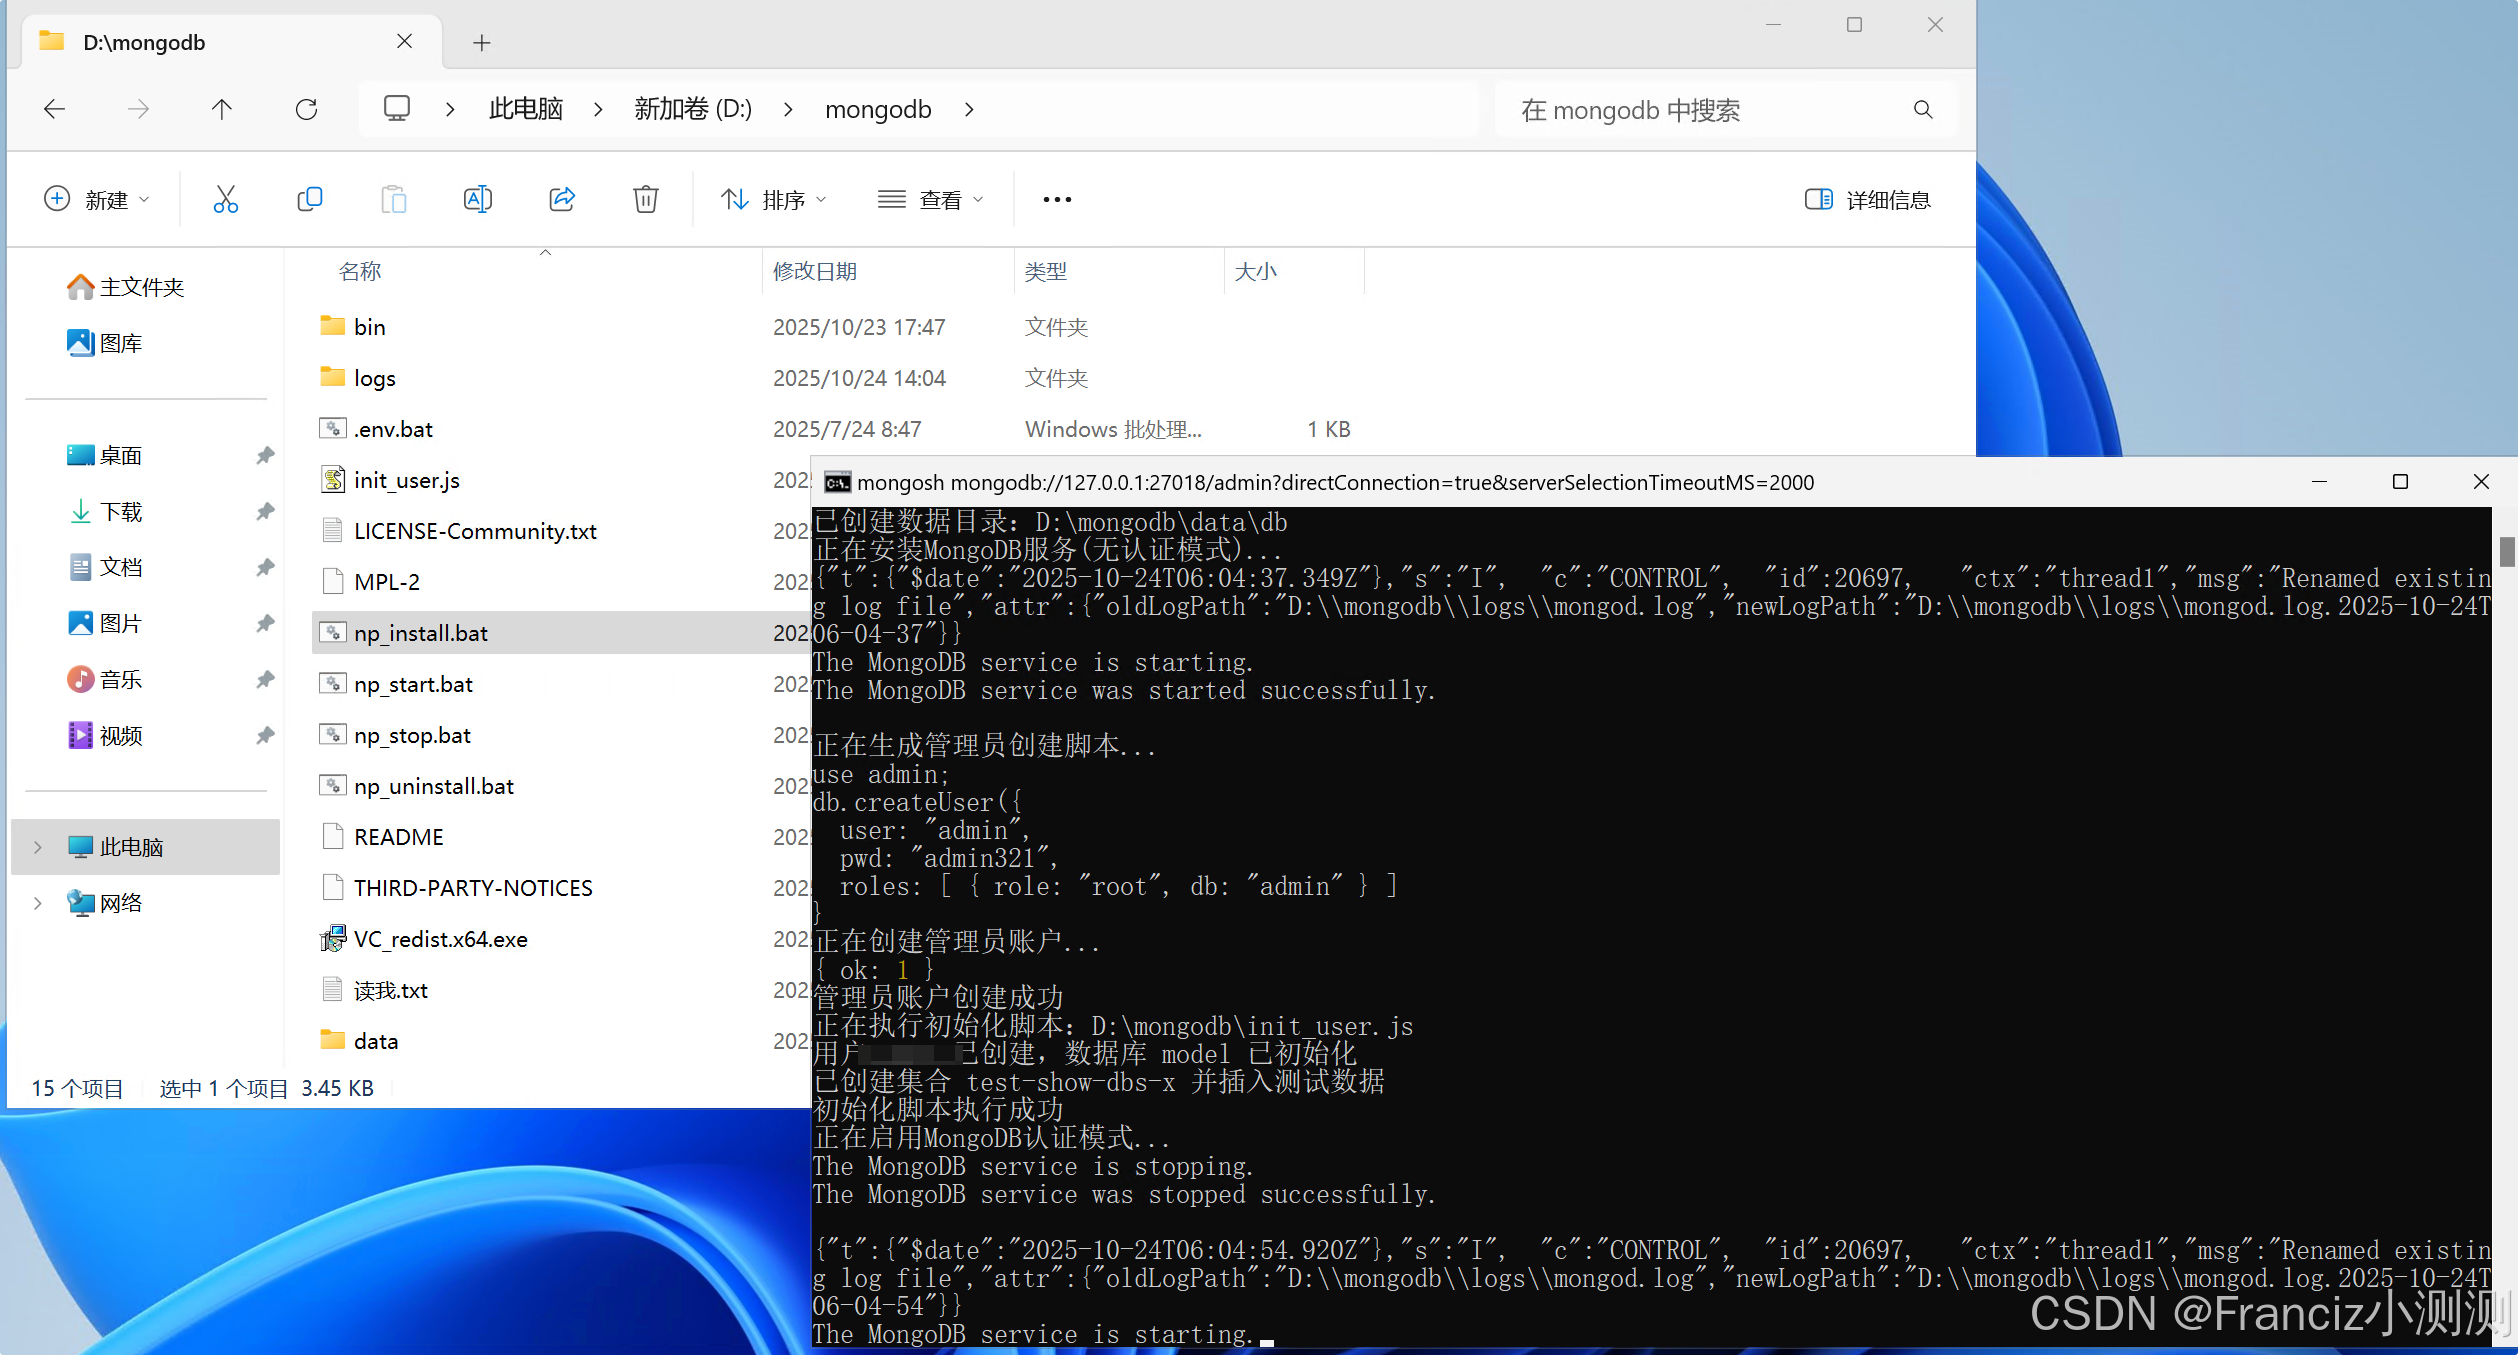Click the Copy icon in toolbar
2518x1355 pixels.
tap(310, 200)
